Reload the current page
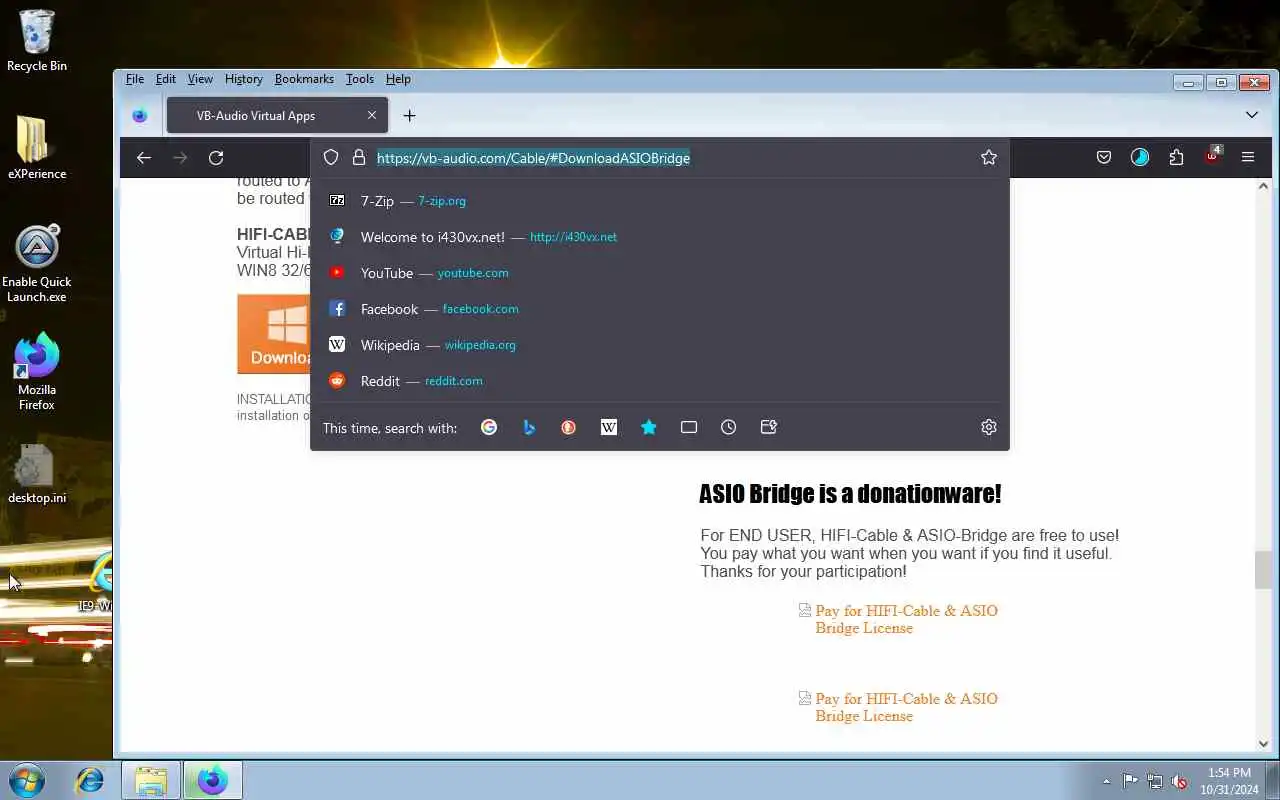Image resolution: width=1280 pixels, height=800 pixels. 216,158
